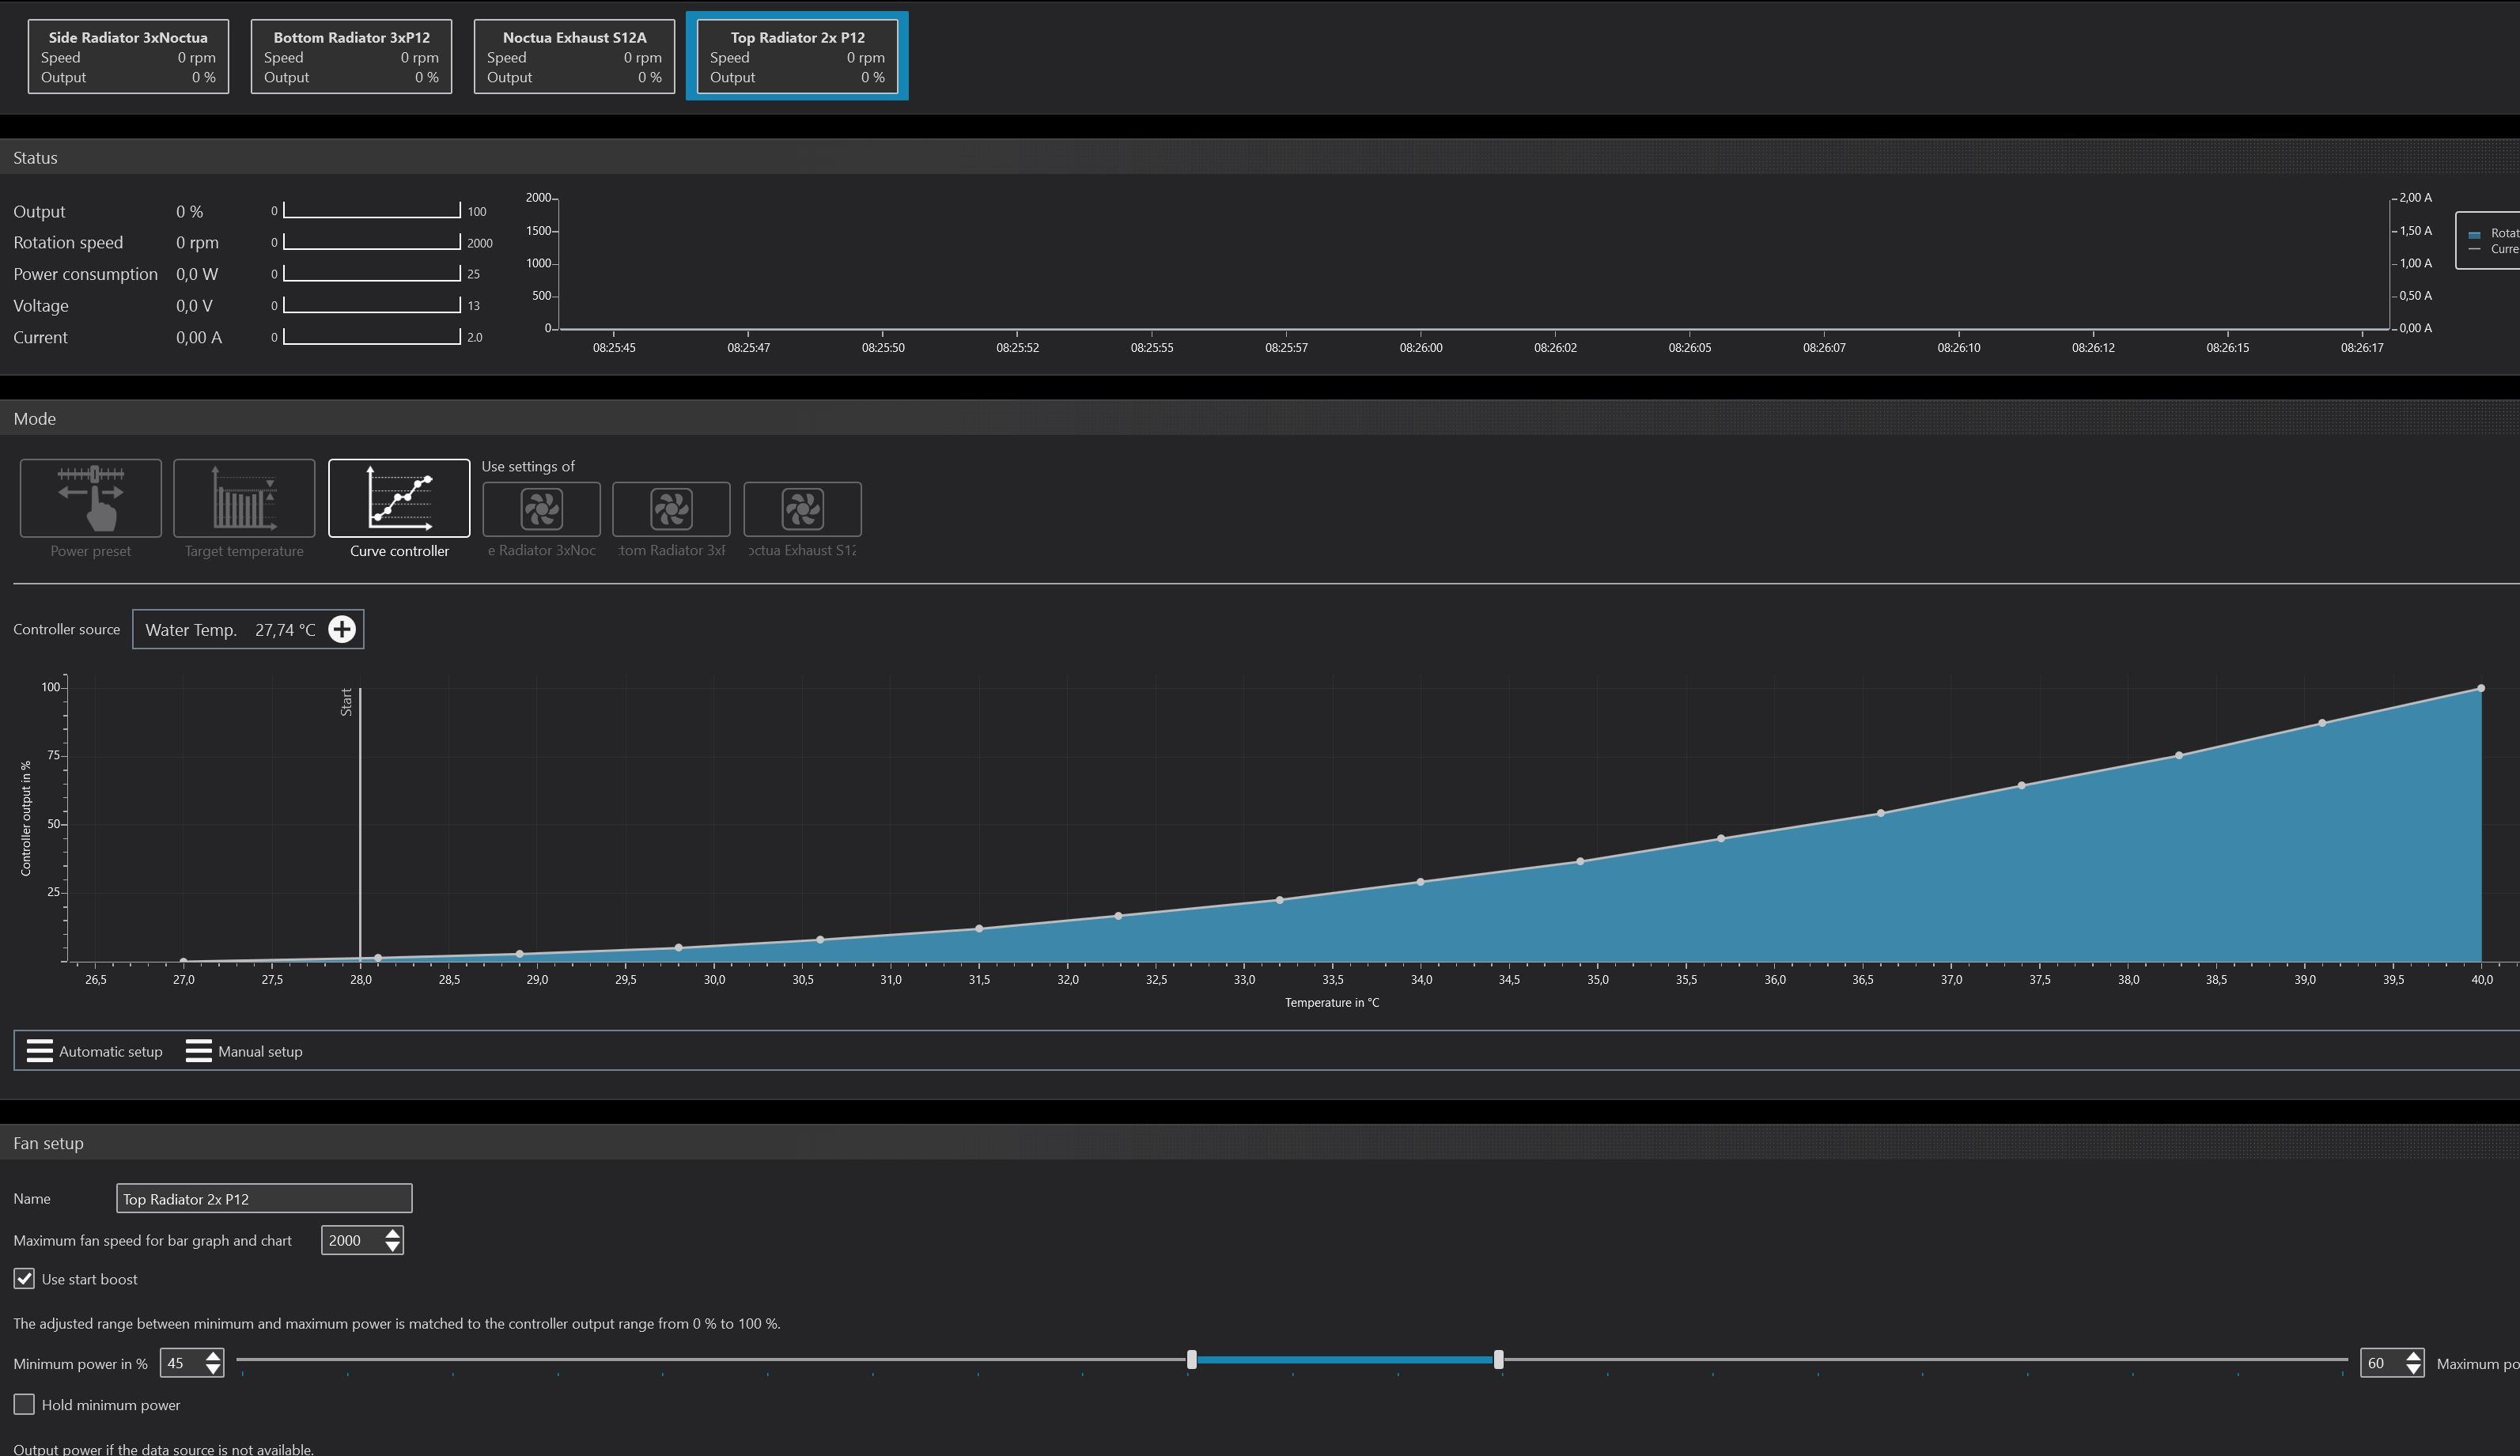Switch to Side Radiator 3xNoctua fan tab
The height and width of the screenshot is (1456, 2520).
tap(128, 56)
